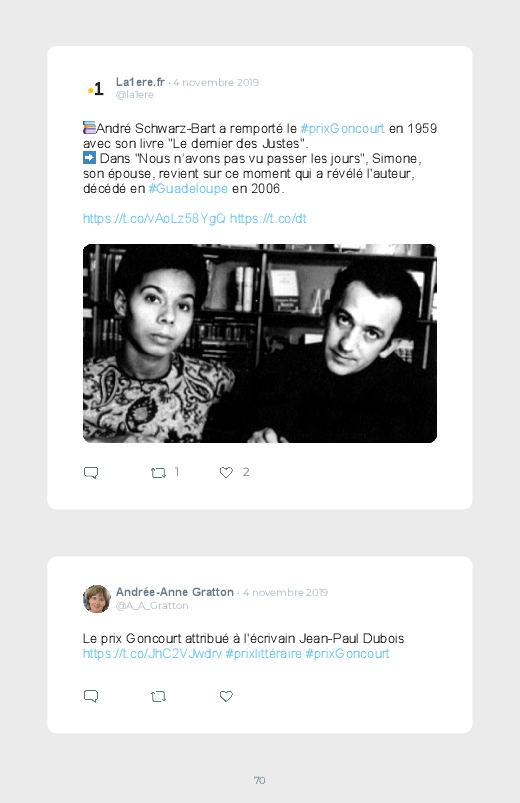Image resolution: width=520 pixels, height=803 pixels.
Task: Reply to Andrée-Anne Gratton's tweet
Action: coord(91,696)
